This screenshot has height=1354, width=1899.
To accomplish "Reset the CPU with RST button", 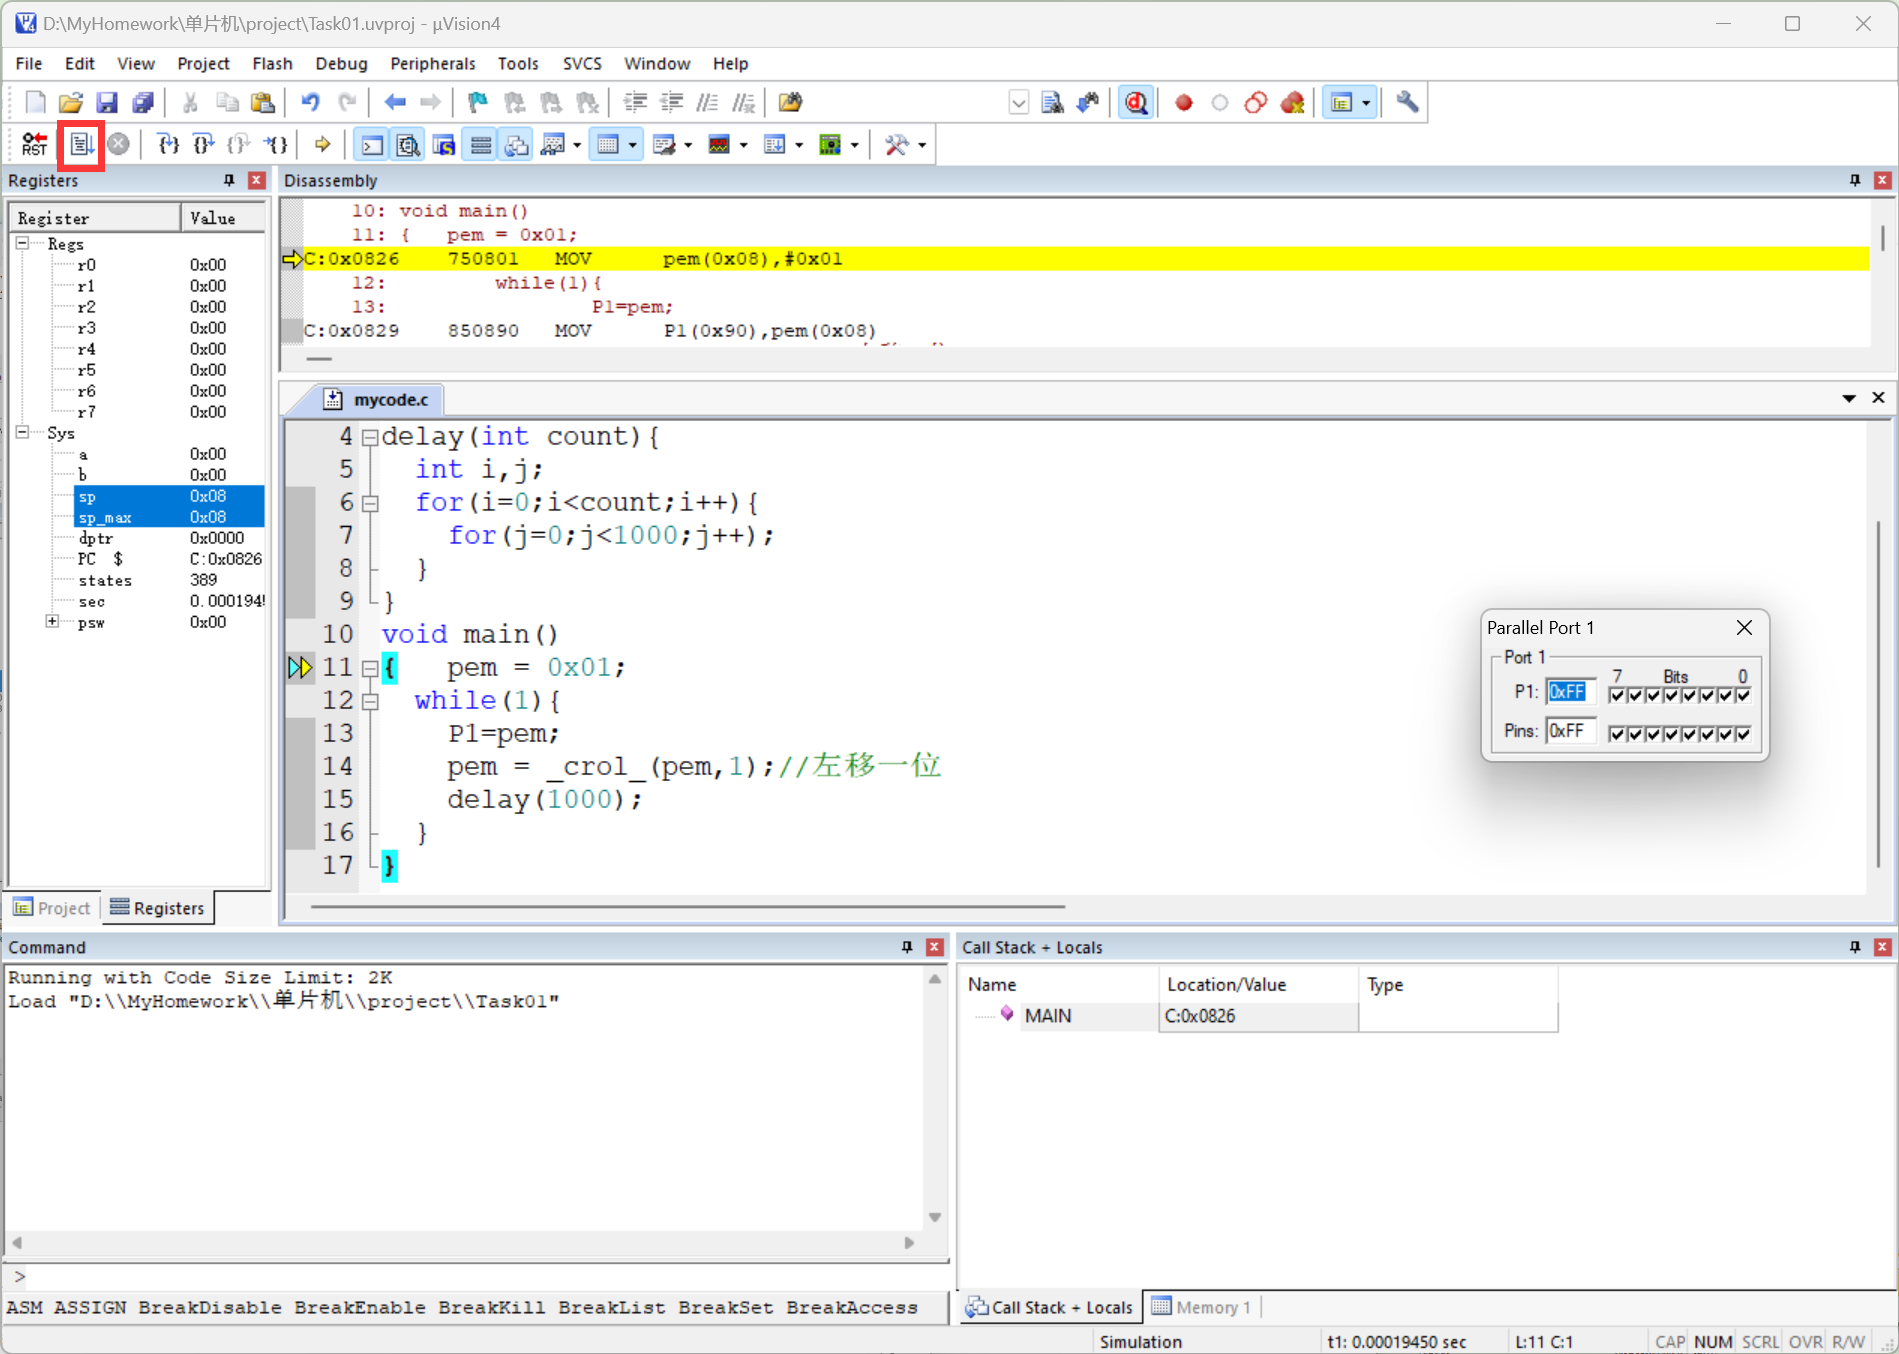I will coord(34,145).
